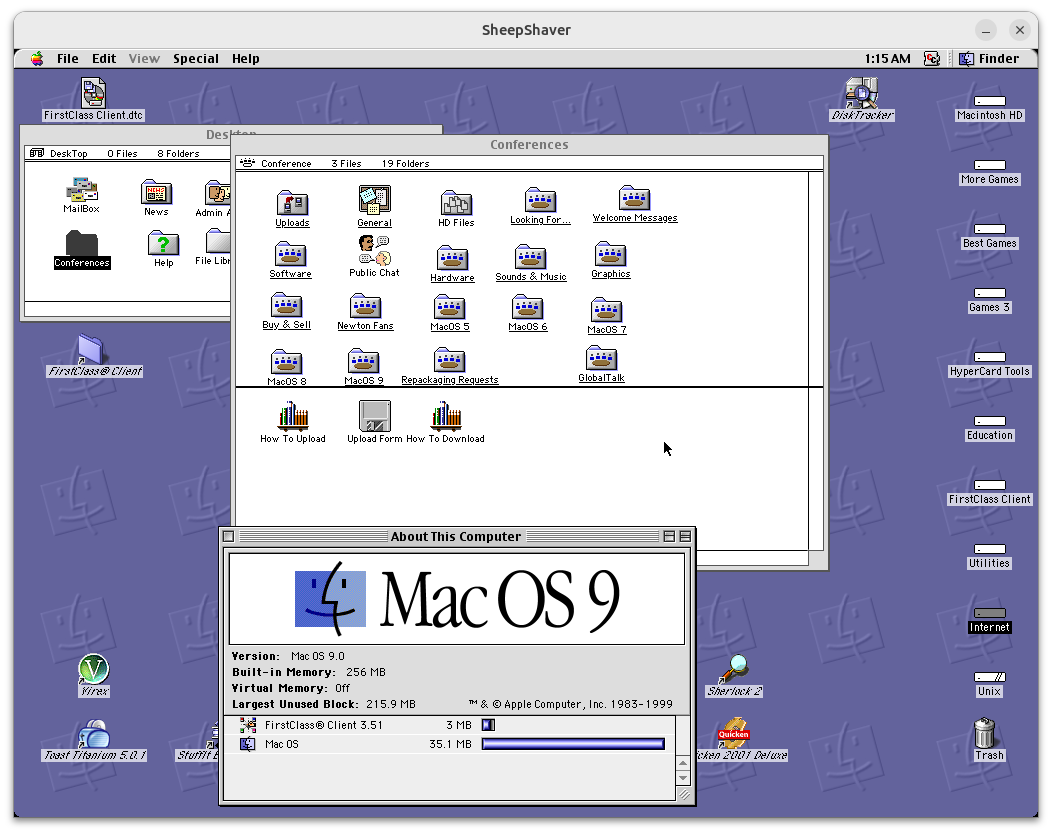Open the Public Chat icon

(x=374, y=251)
